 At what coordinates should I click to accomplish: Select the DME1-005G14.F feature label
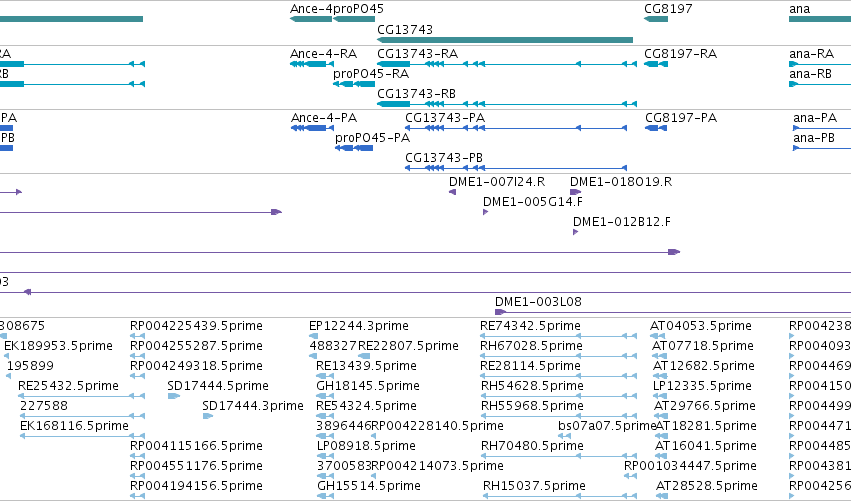pyautogui.click(x=533, y=202)
